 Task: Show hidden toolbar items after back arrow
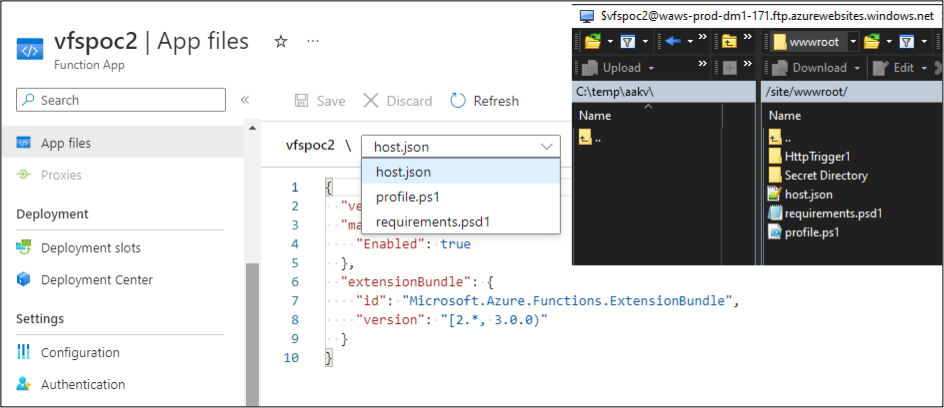tap(703, 38)
